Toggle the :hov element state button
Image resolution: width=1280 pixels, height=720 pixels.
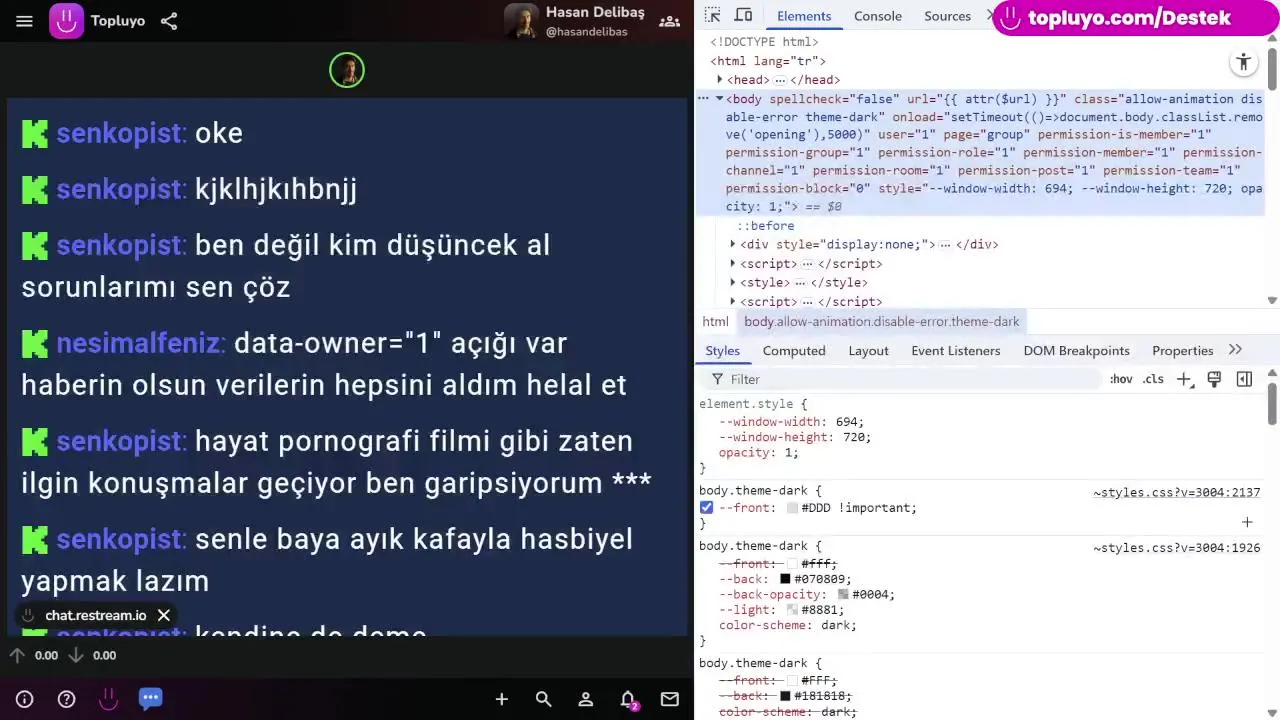[x=1121, y=379]
